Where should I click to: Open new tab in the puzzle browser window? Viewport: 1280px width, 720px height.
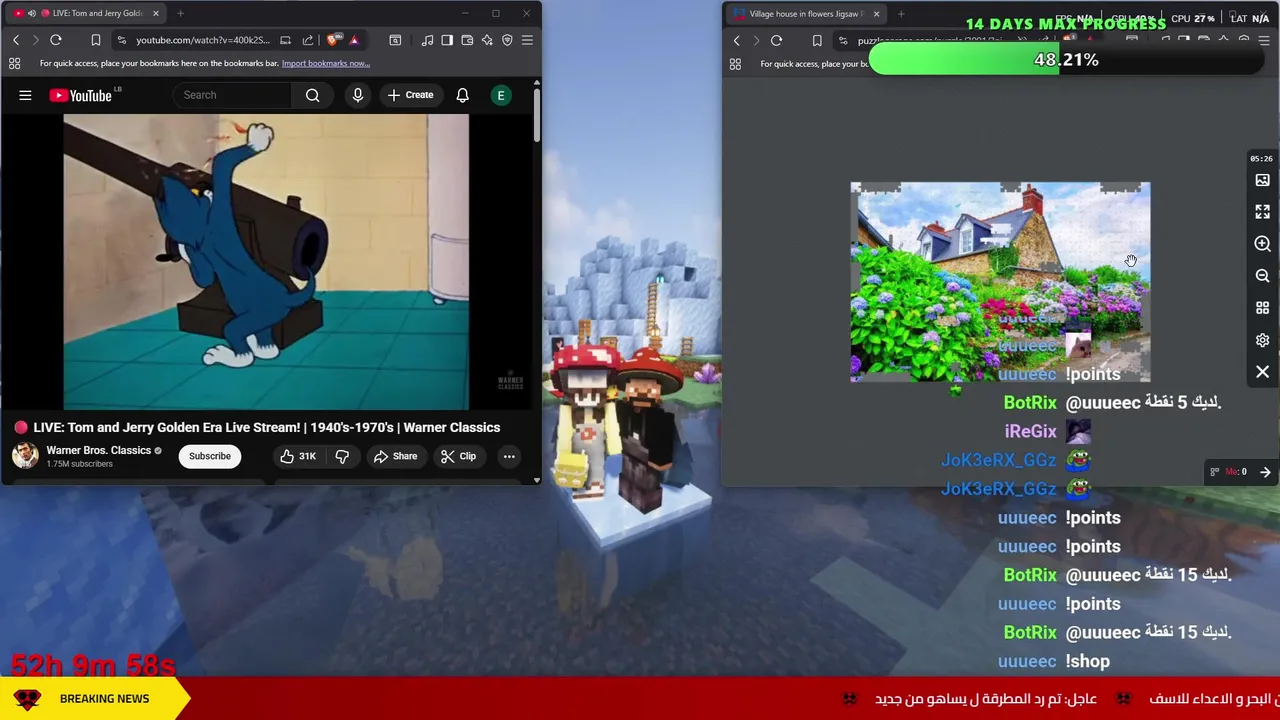point(901,14)
